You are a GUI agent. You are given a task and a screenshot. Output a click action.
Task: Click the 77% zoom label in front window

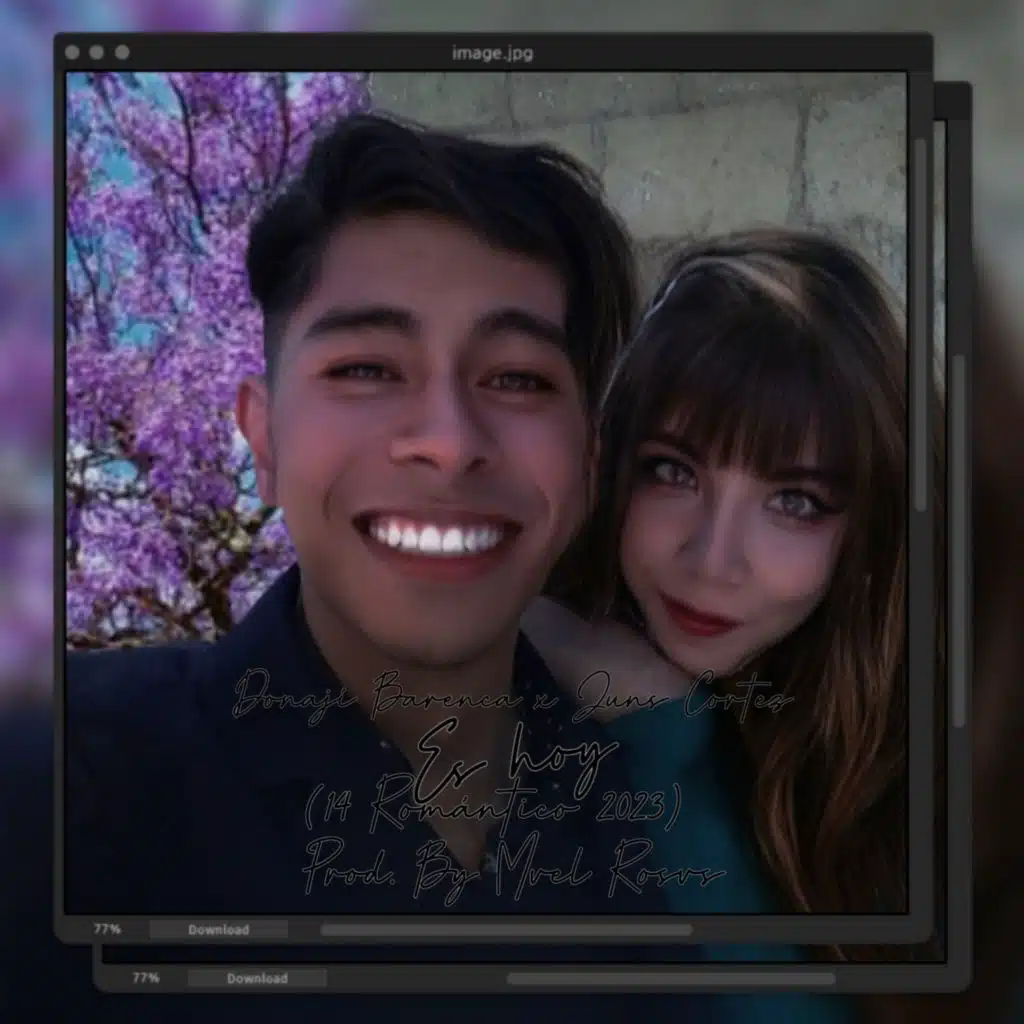(x=107, y=929)
